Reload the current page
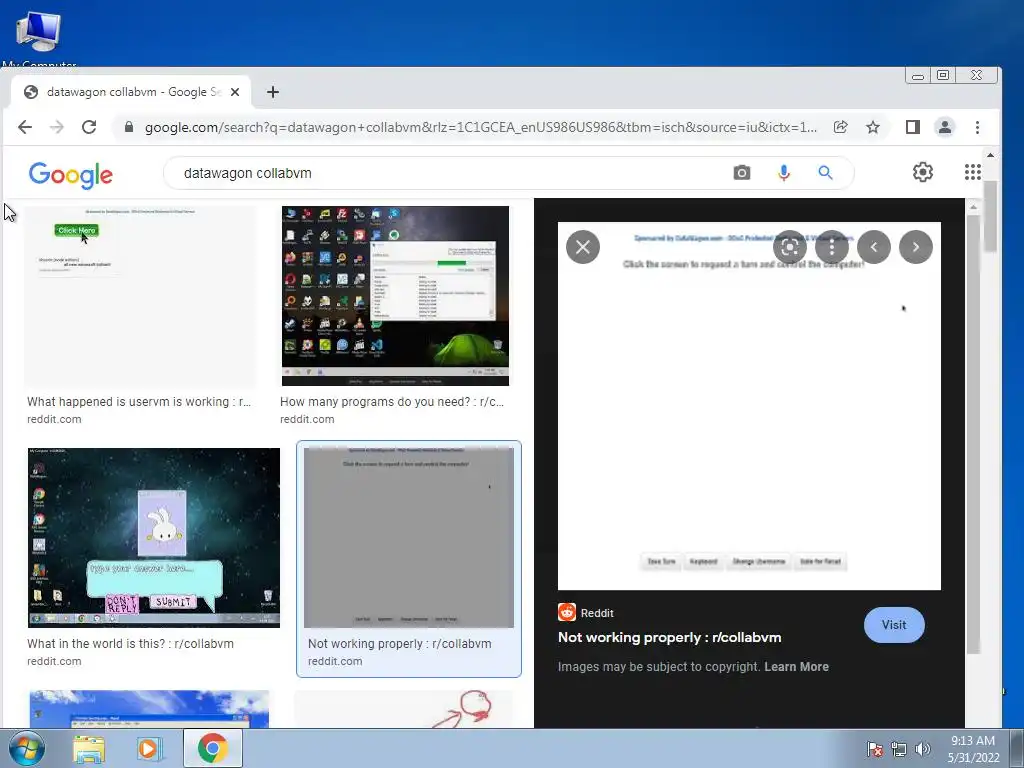Viewport: 1024px width, 768px height. coord(89,127)
